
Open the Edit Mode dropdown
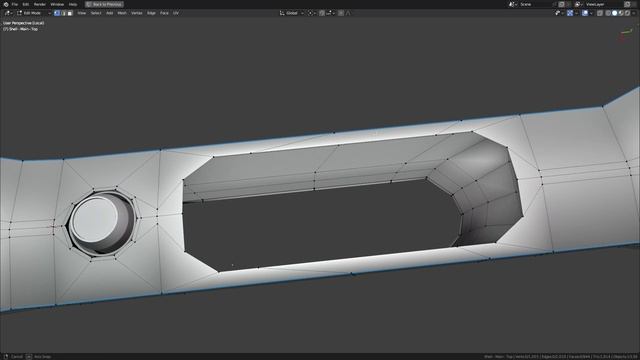[34, 13]
